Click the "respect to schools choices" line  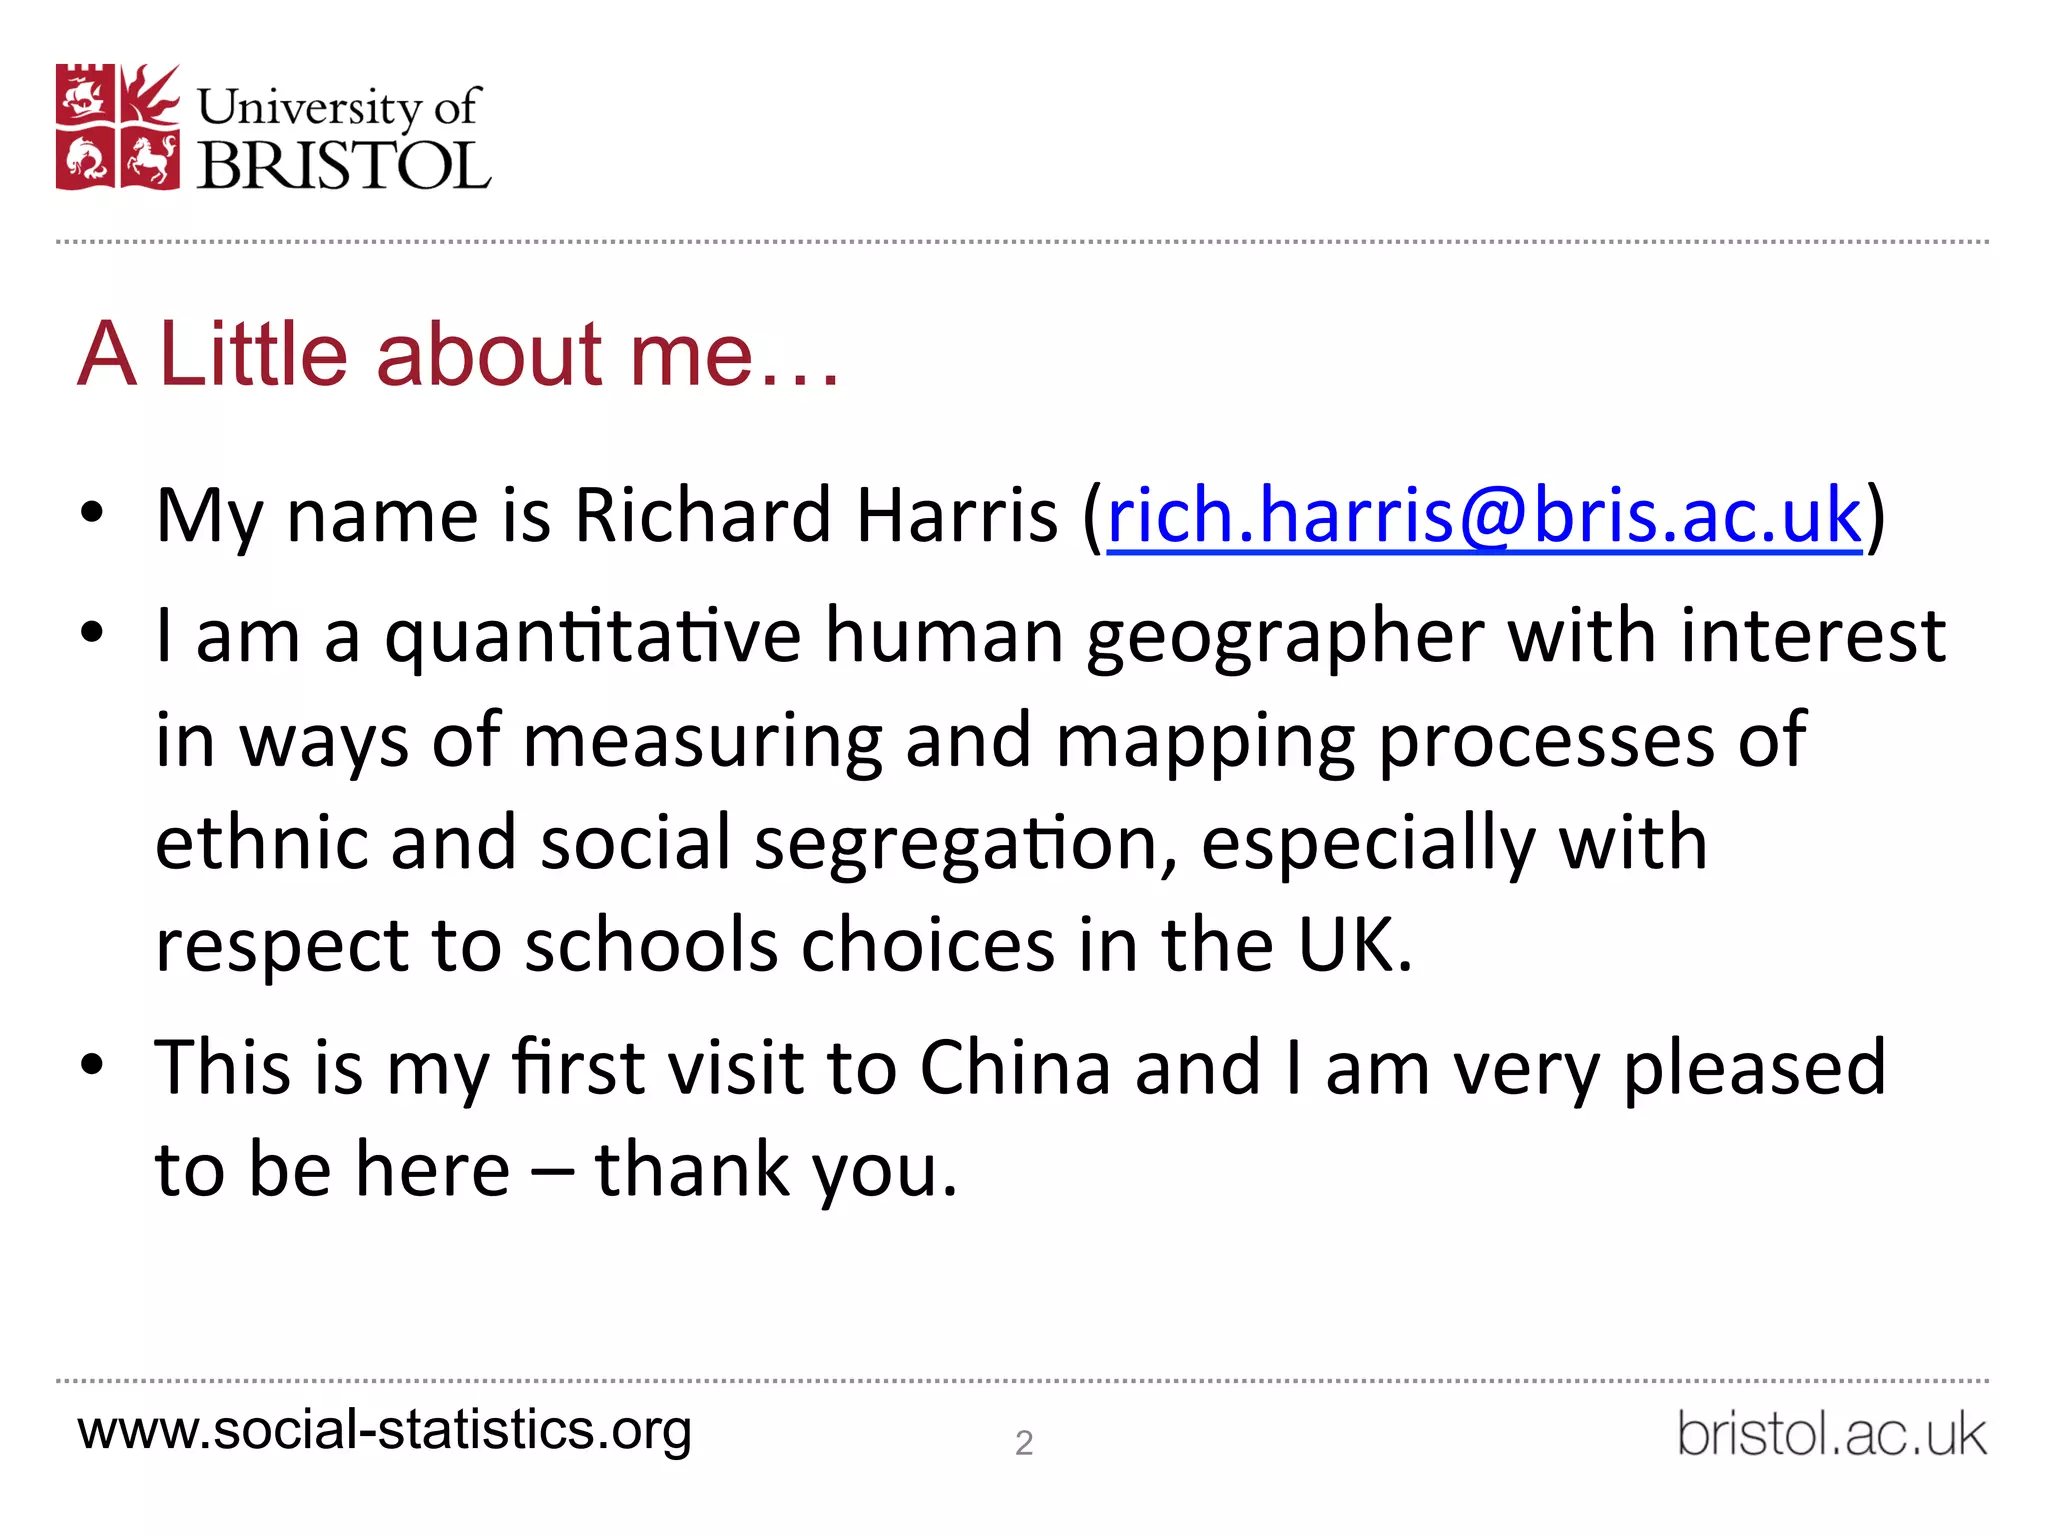pos(784,945)
